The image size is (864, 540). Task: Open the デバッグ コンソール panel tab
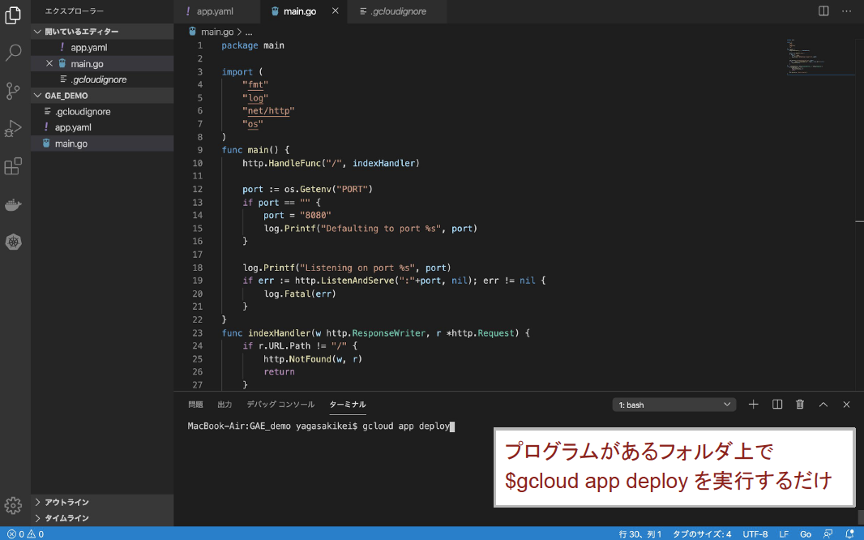280,404
